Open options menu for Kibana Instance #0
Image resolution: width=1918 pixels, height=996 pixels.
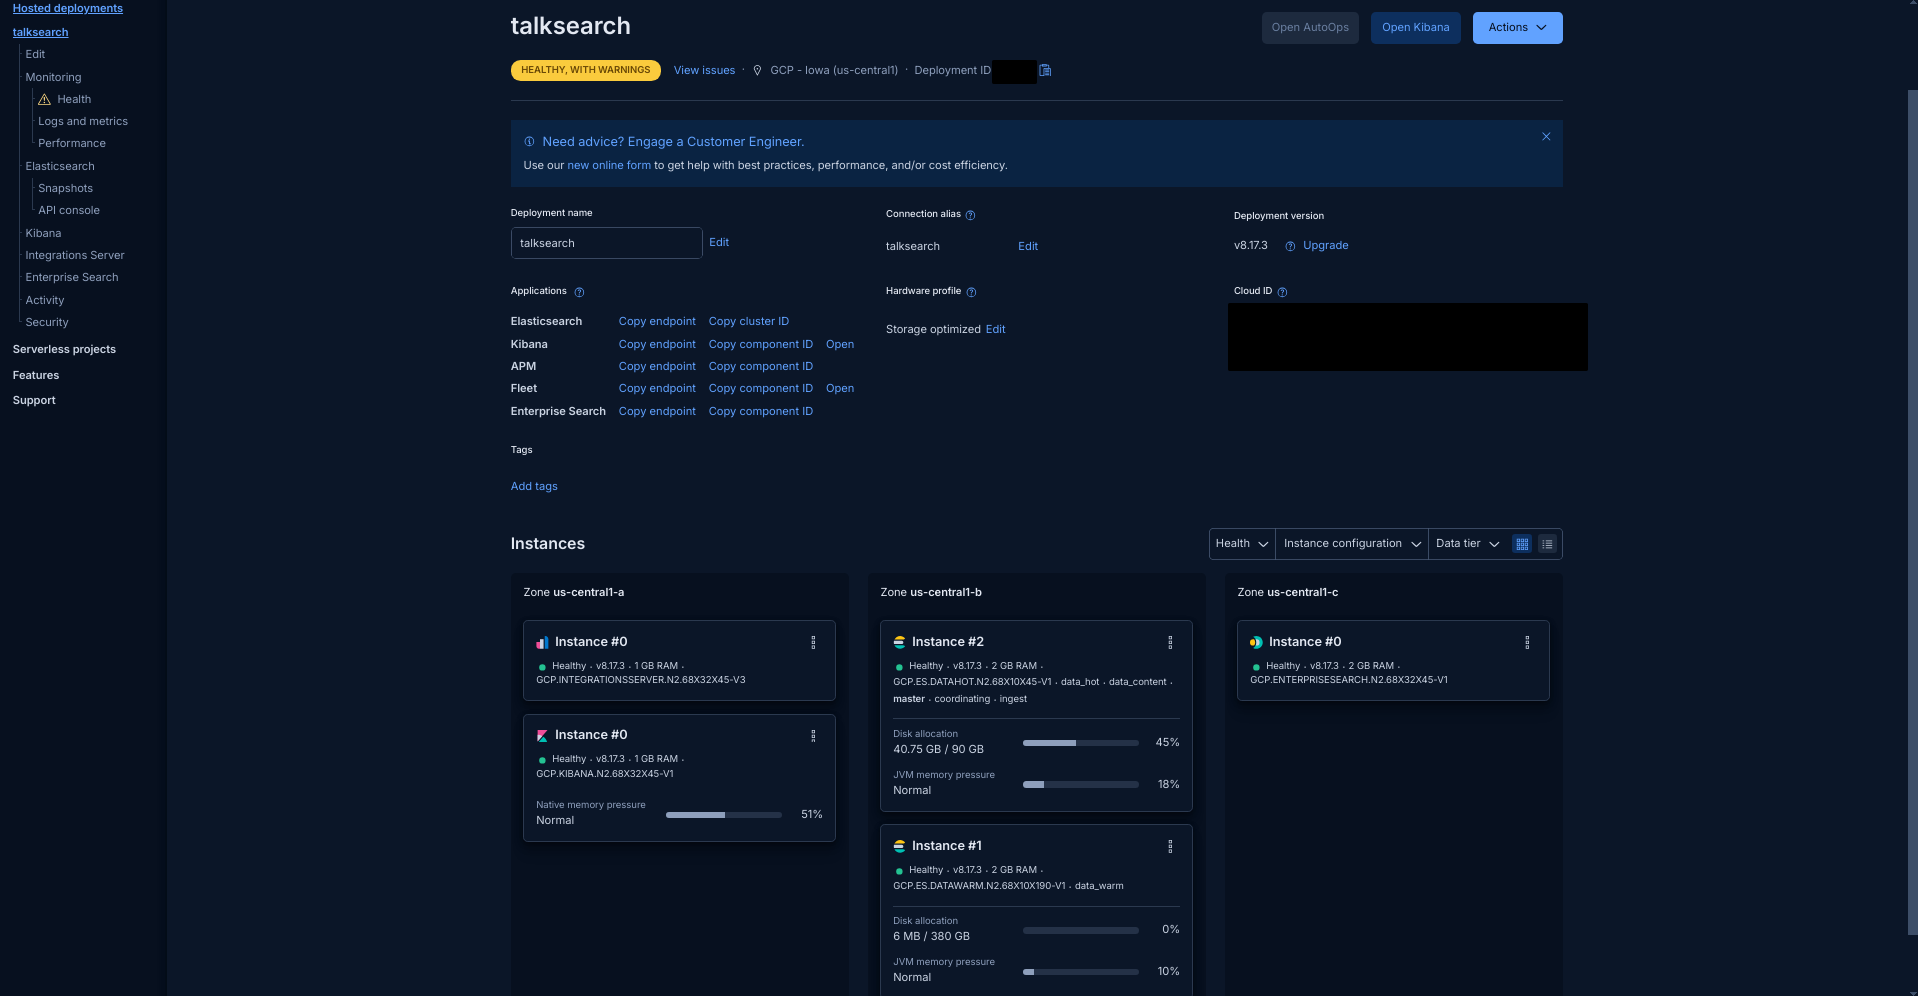pyautogui.click(x=813, y=736)
